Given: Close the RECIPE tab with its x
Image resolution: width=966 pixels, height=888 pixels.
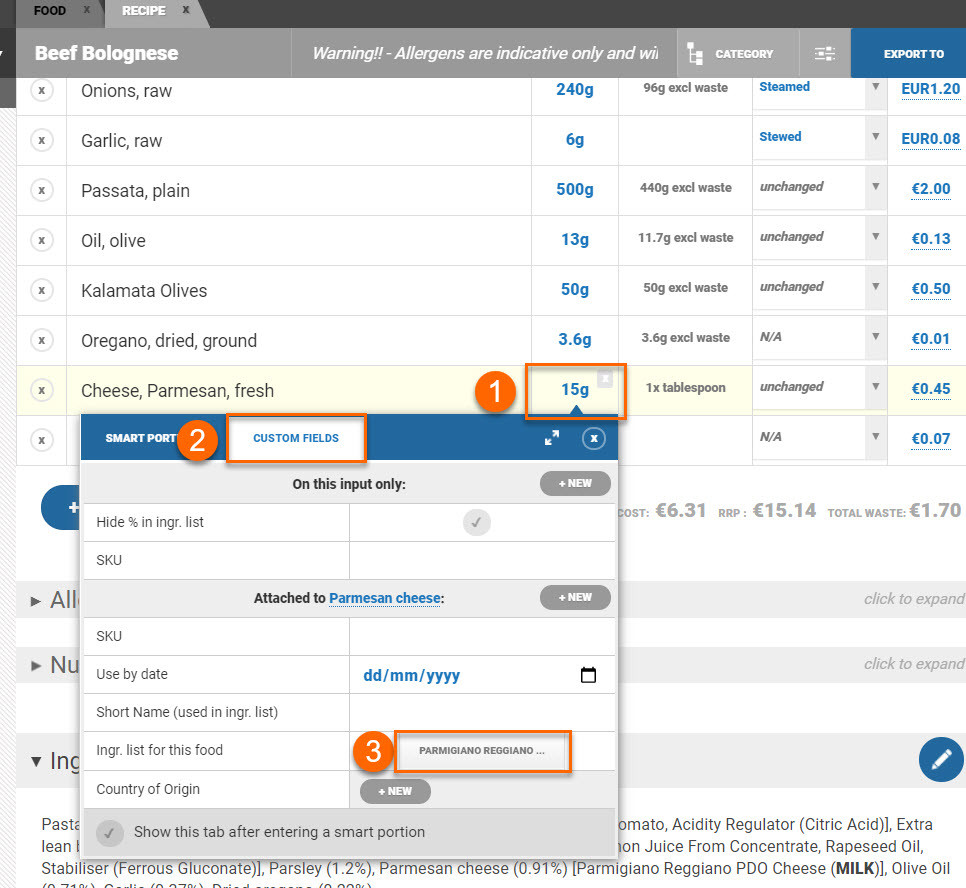Looking at the screenshot, I should 186,10.
